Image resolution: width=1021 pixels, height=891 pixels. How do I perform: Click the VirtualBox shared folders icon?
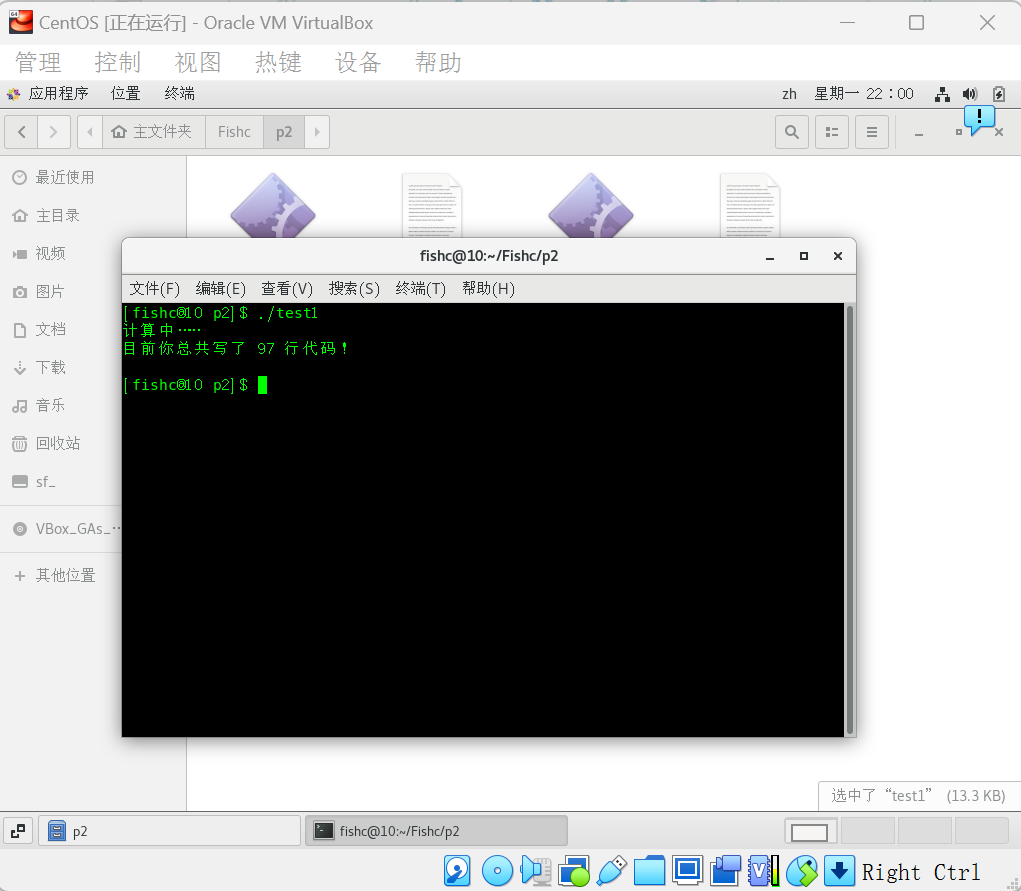649,870
